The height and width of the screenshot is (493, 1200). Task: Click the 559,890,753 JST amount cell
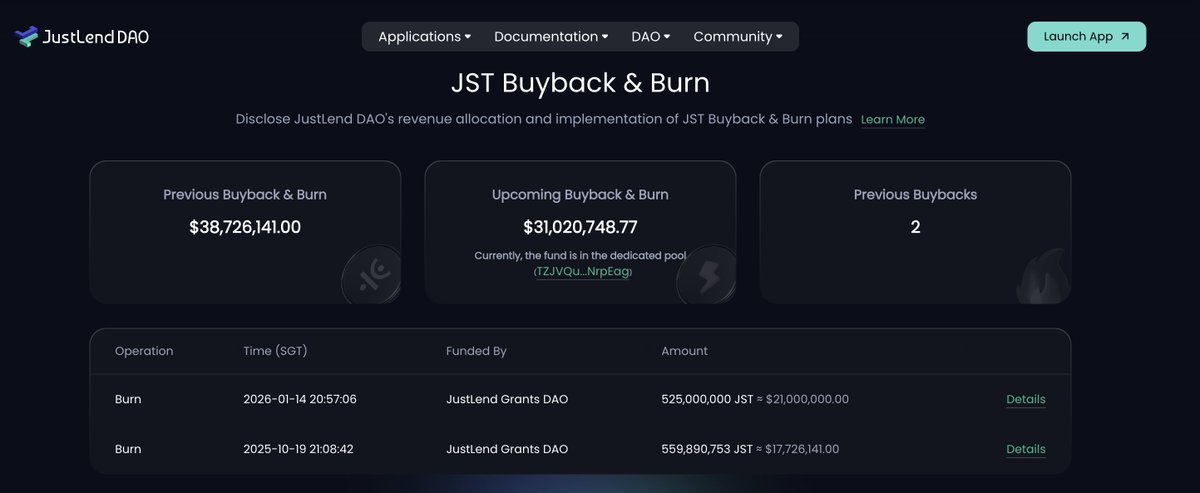(x=751, y=450)
